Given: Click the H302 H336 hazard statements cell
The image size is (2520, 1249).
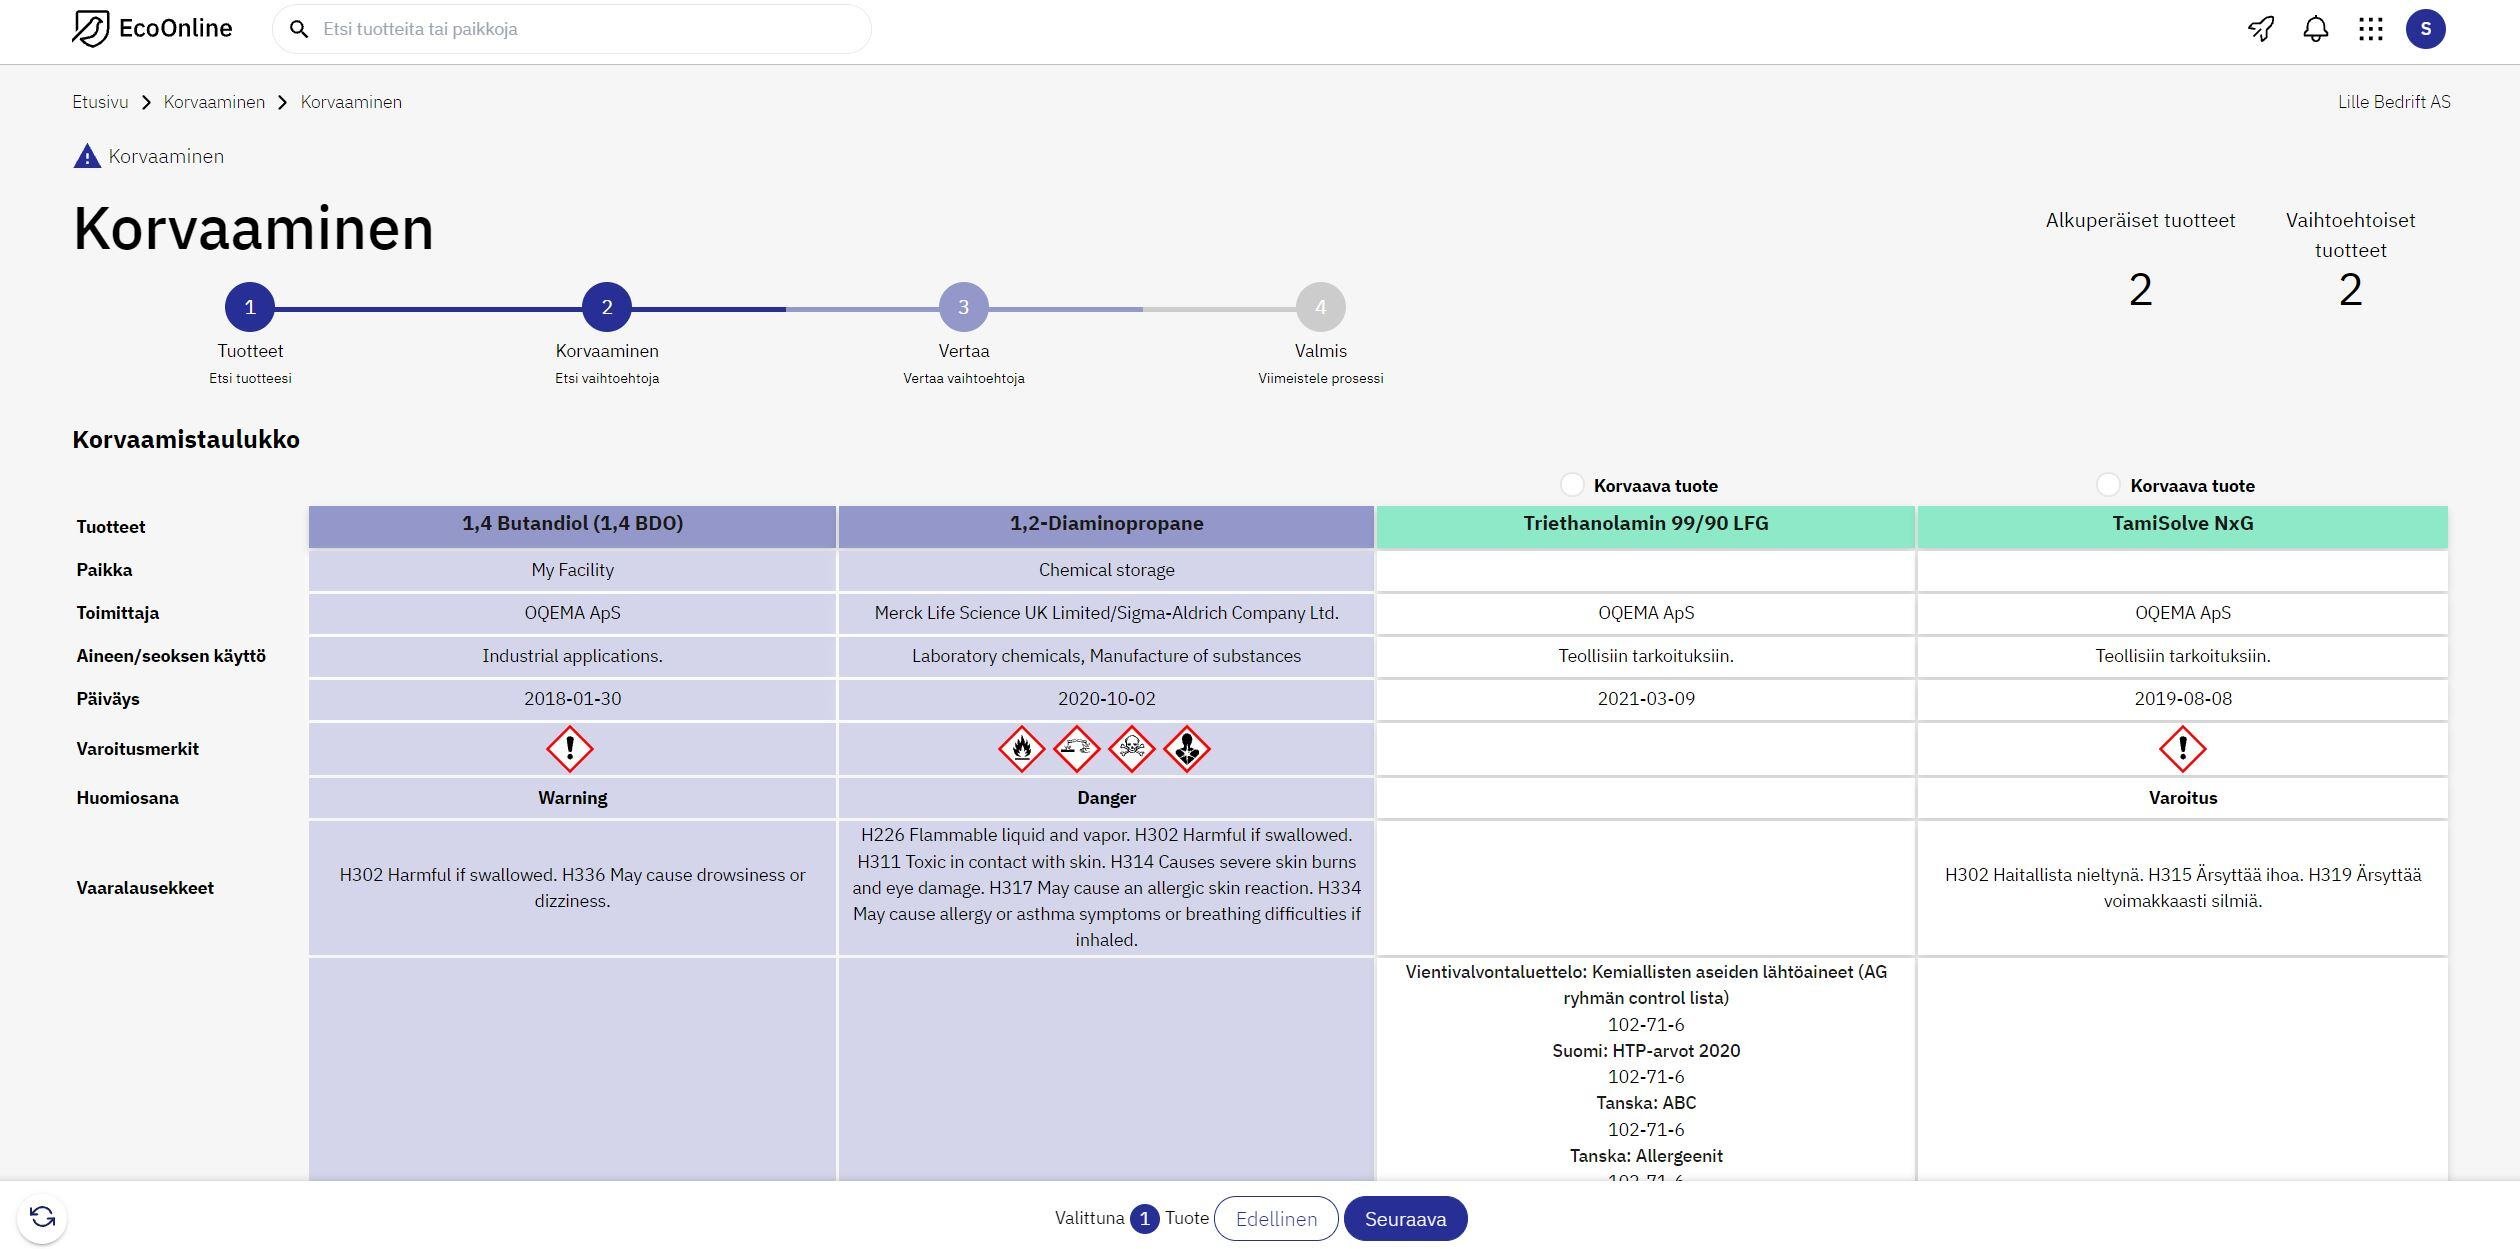Looking at the screenshot, I should 572,888.
